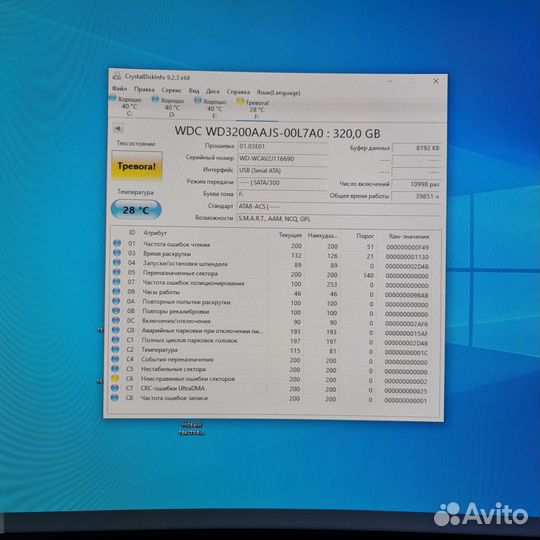Click the yellow Тревога! health status button
The image size is (540, 540).
point(137,166)
